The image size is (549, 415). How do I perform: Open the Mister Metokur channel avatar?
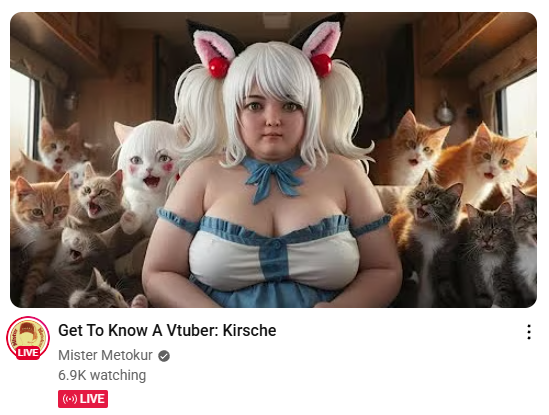(x=28, y=338)
